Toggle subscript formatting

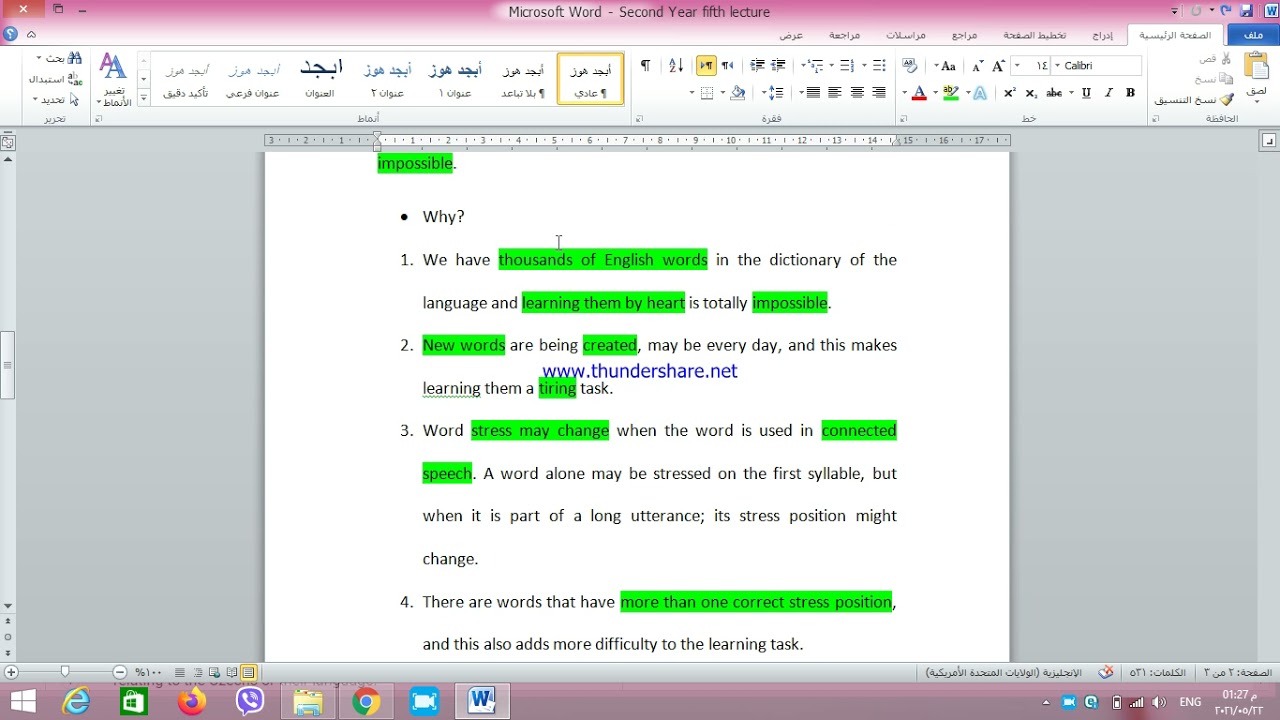1031,93
